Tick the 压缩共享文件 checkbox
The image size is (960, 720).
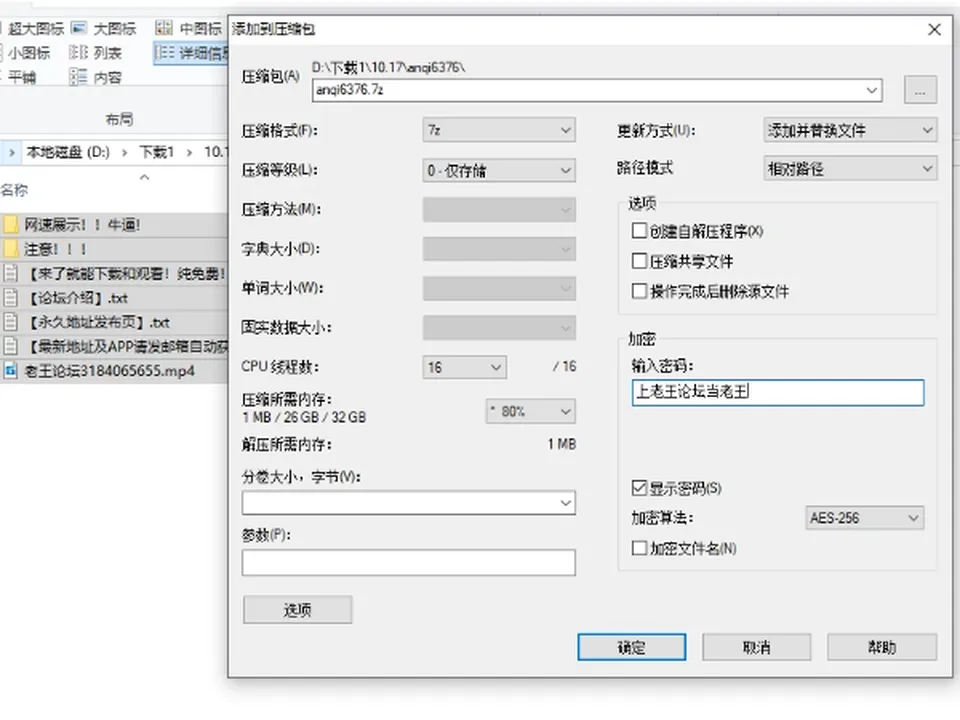pyautogui.click(x=639, y=261)
